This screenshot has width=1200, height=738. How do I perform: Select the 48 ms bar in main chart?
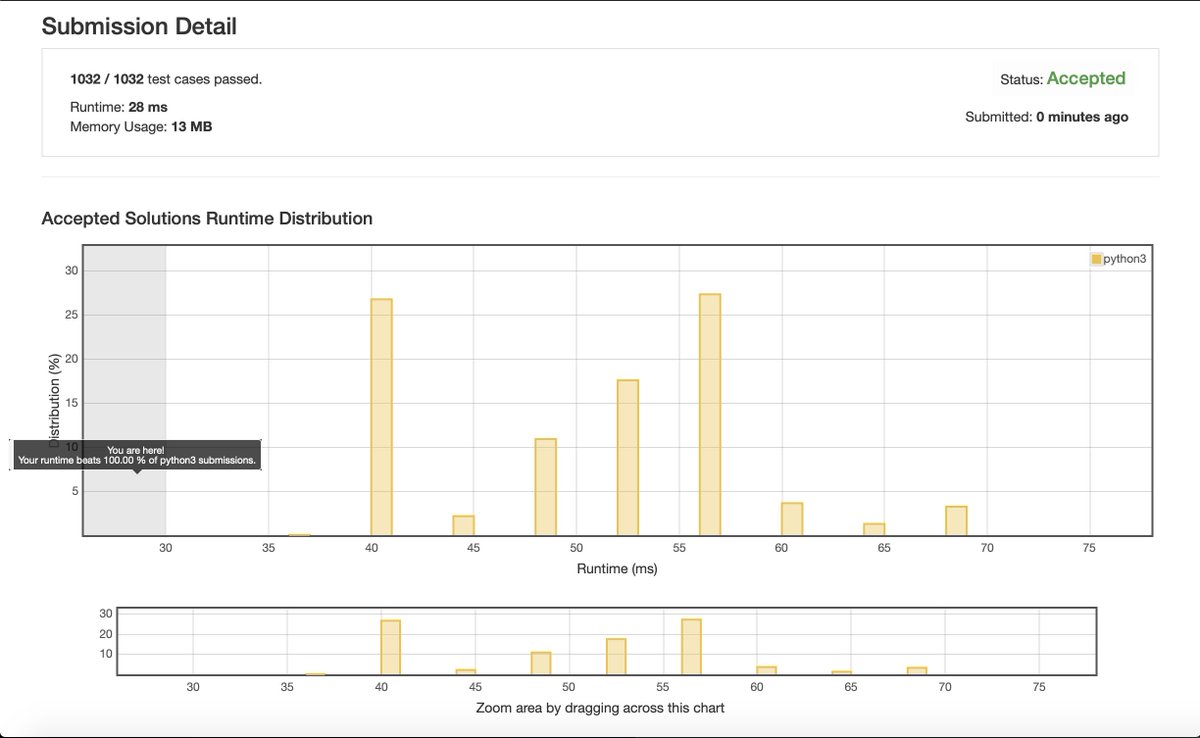tap(545, 487)
